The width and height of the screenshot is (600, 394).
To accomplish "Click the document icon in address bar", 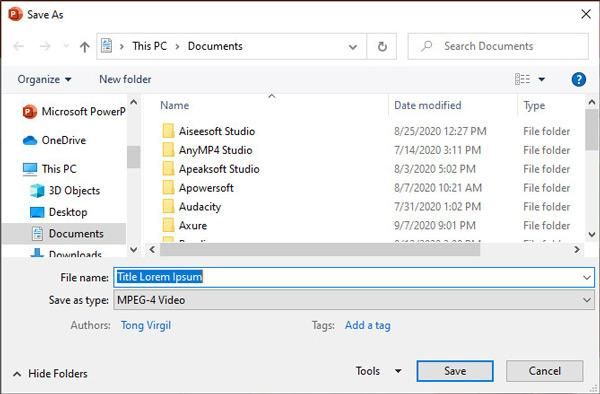I will click(106, 46).
